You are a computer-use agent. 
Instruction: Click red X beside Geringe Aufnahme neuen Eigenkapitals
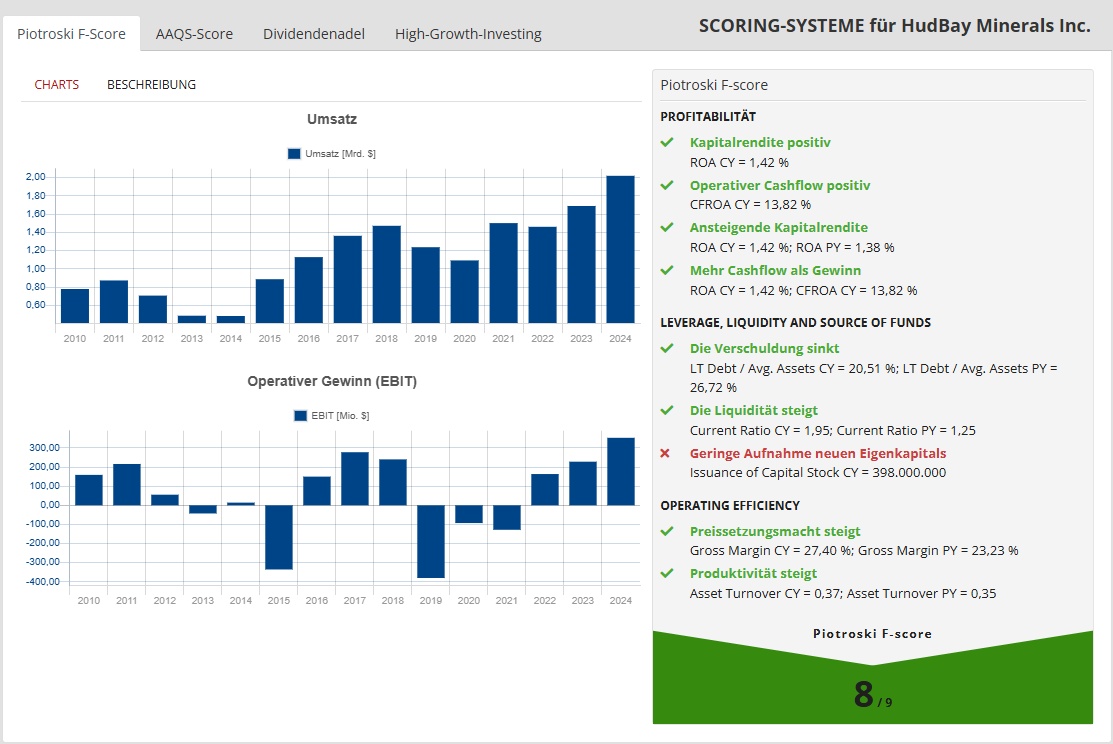666,454
